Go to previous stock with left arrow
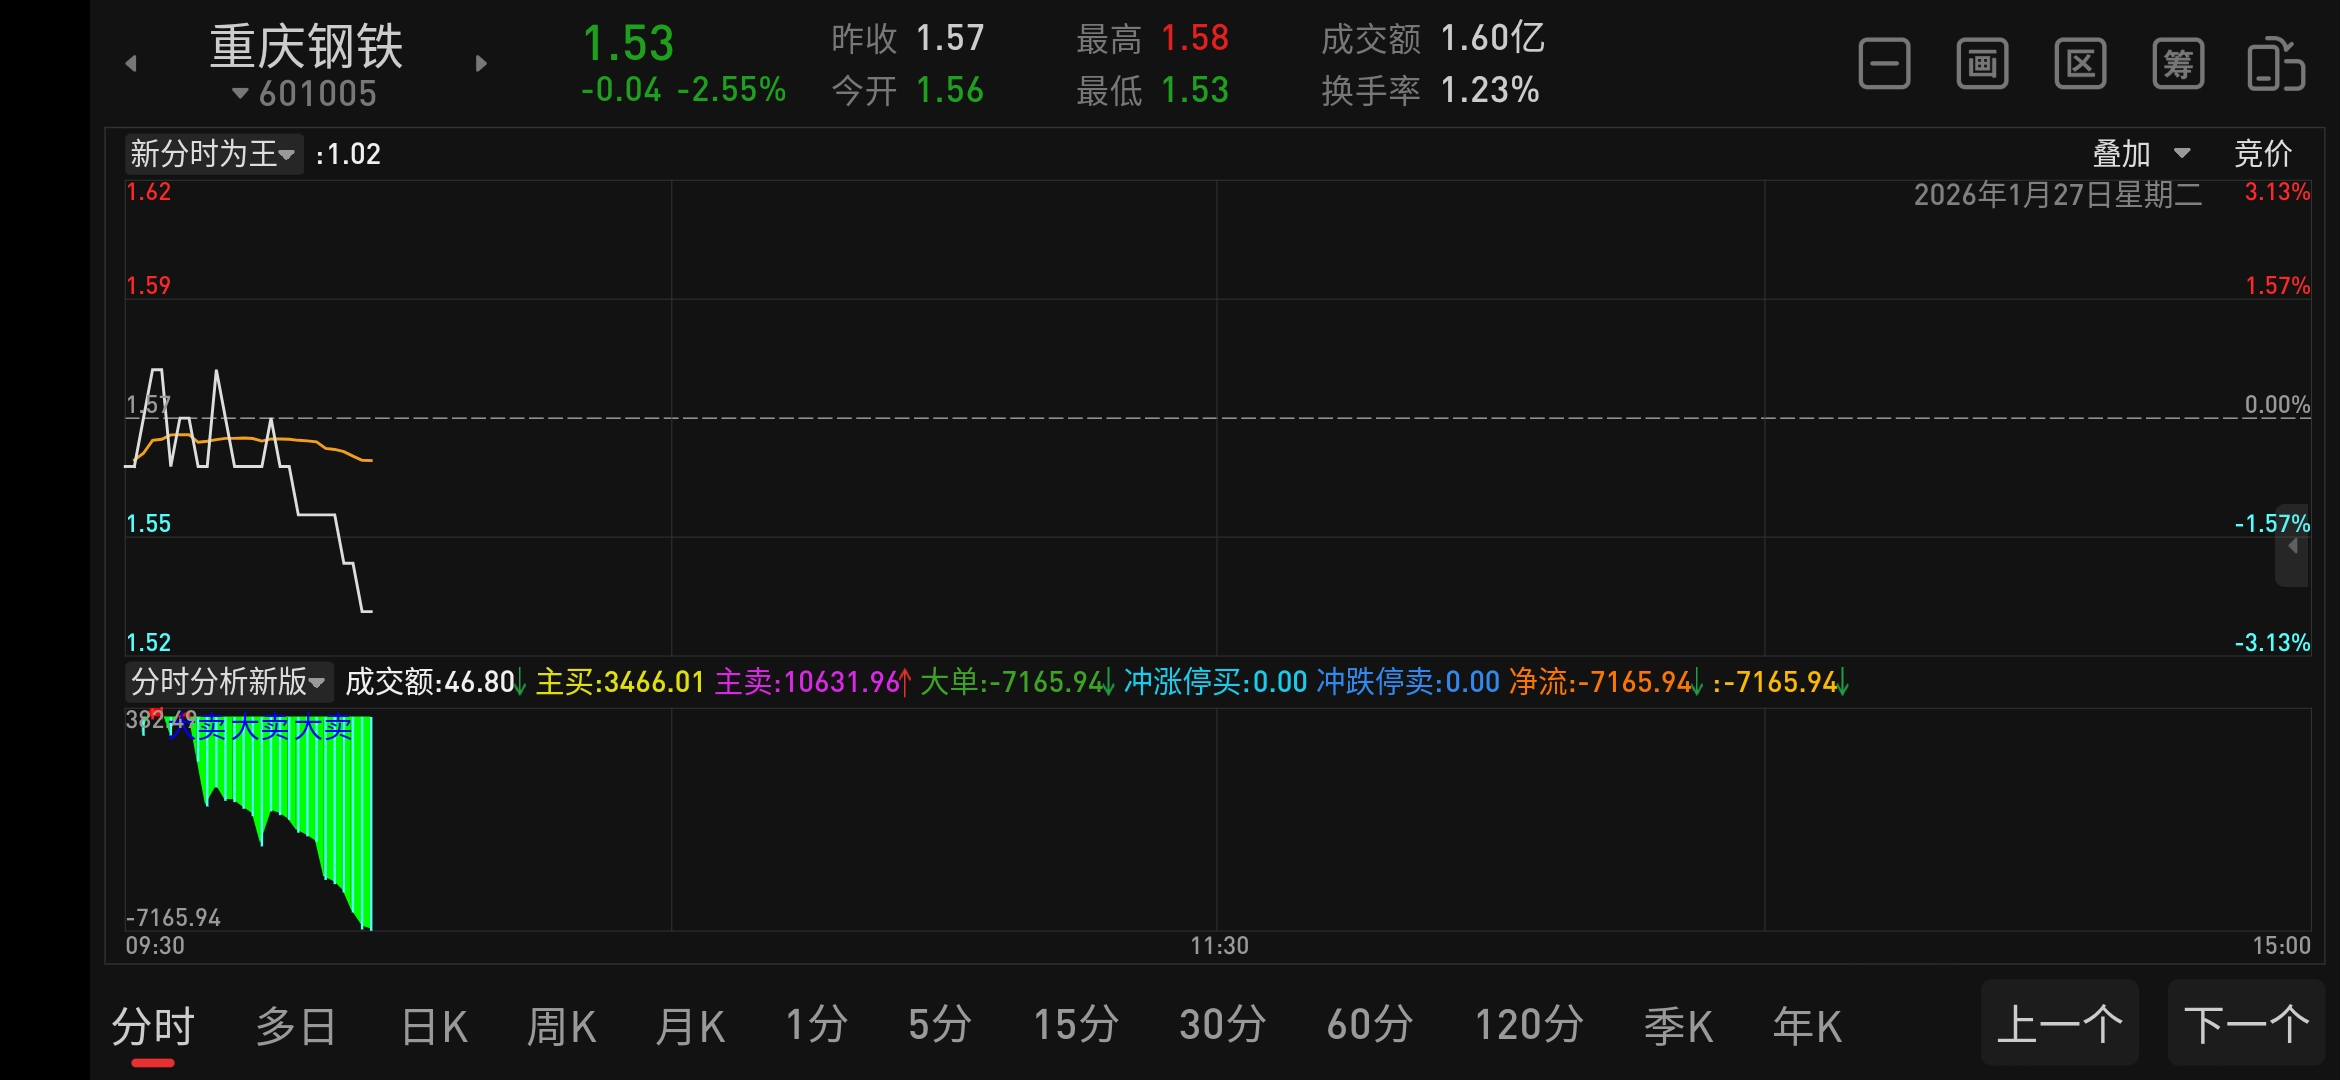The height and width of the screenshot is (1080, 2340). point(131,64)
